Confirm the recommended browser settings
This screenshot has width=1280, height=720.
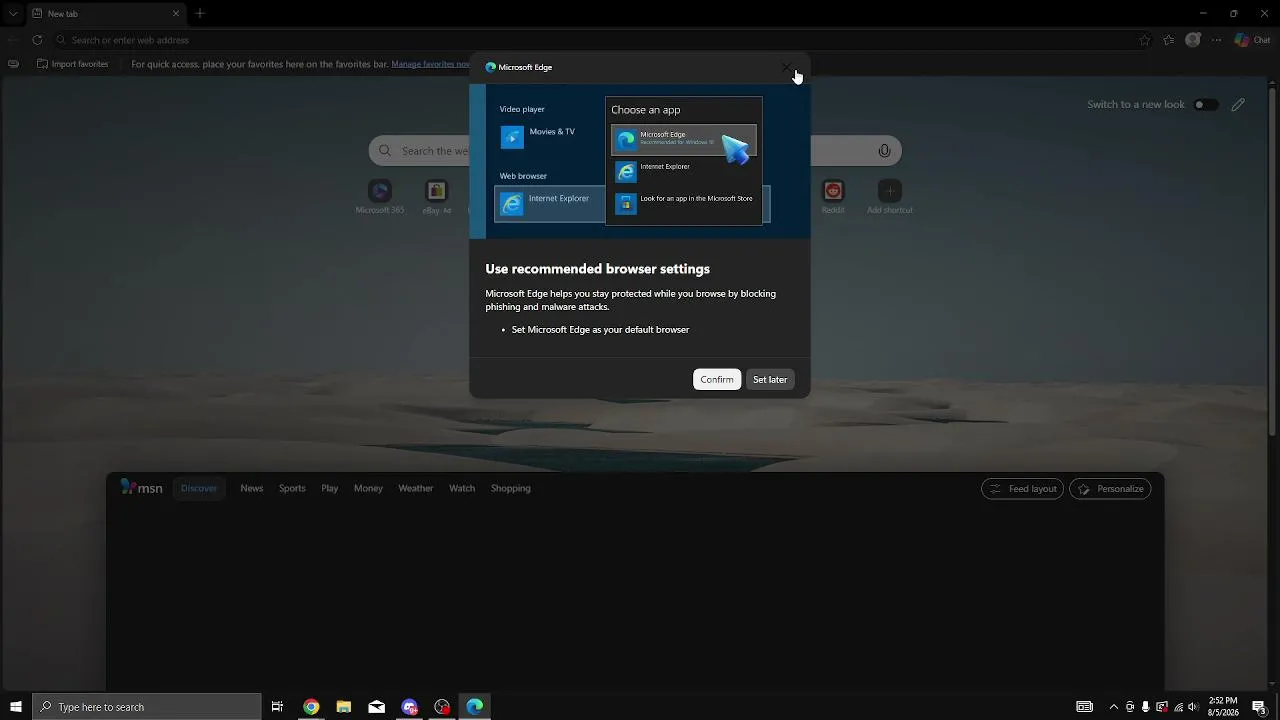click(x=716, y=379)
